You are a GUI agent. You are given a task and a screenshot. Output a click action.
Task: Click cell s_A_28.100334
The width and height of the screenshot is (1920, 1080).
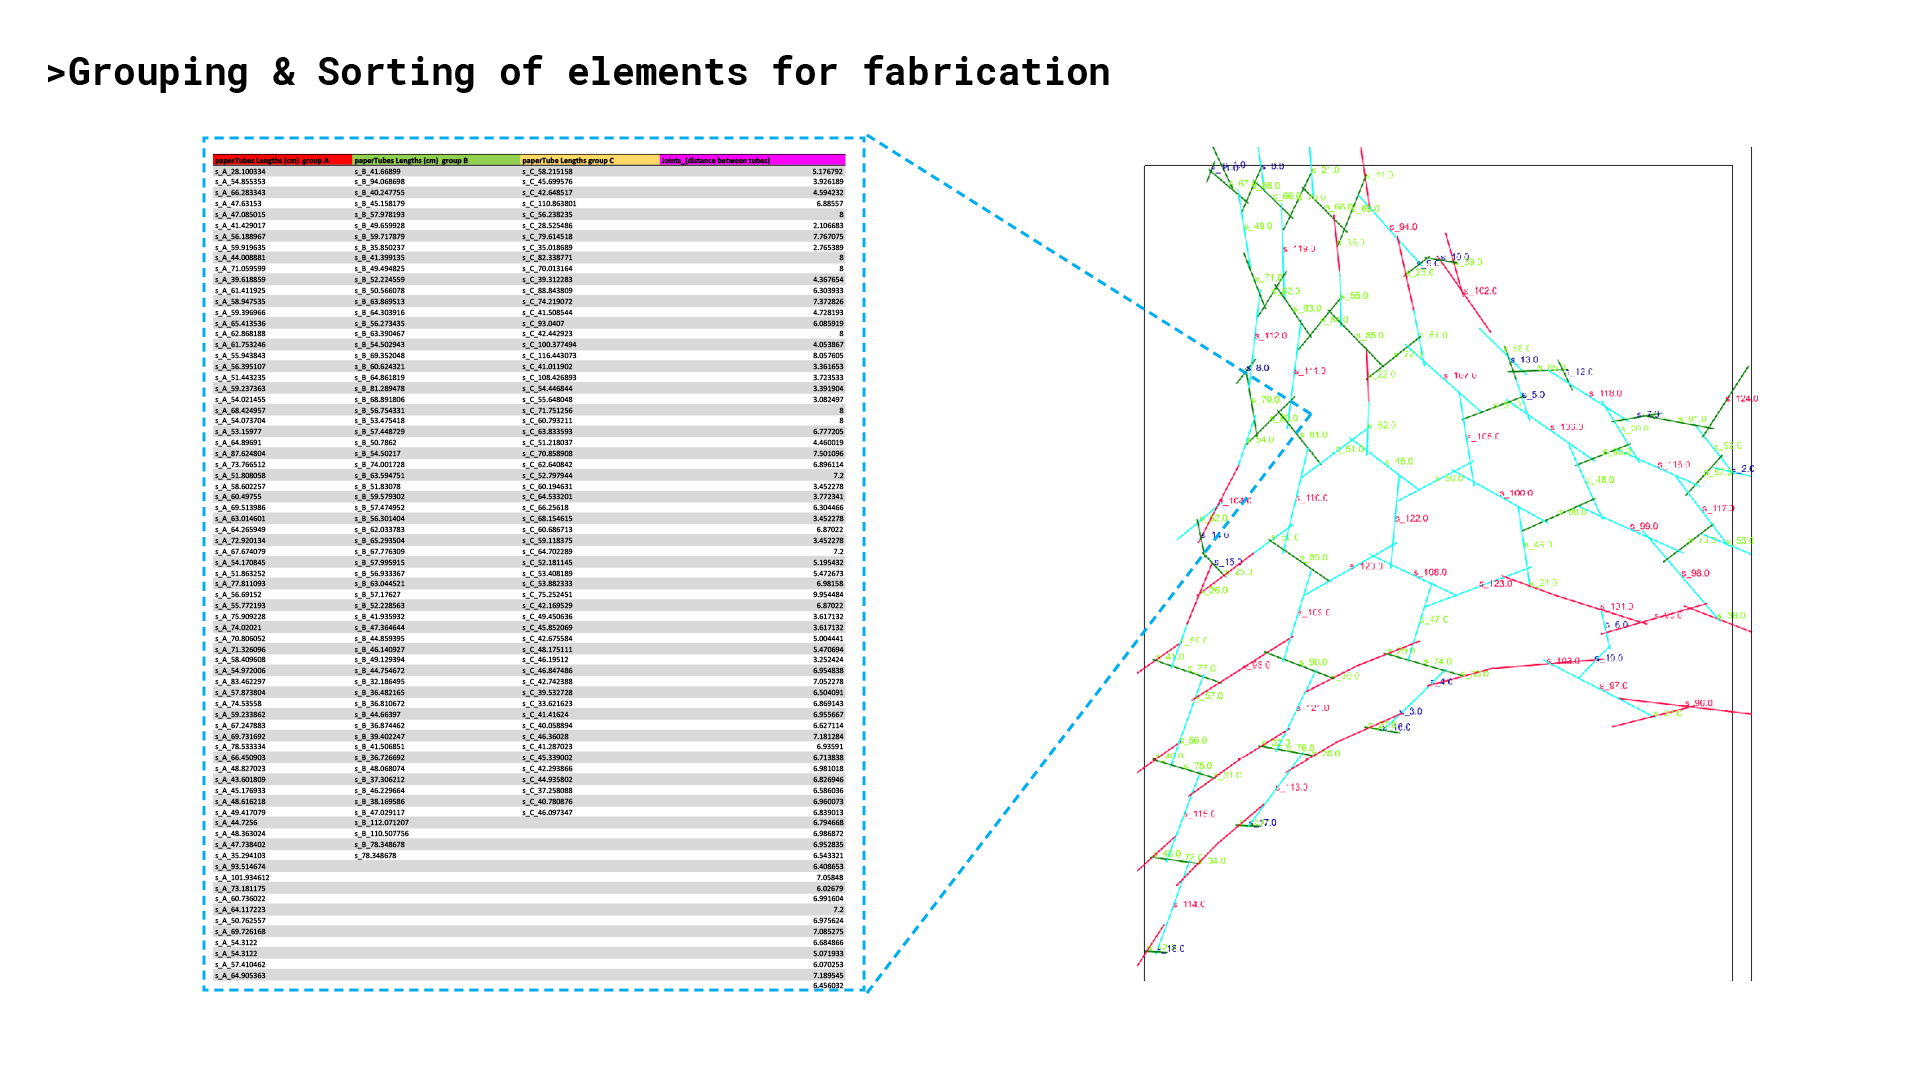(240, 172)
